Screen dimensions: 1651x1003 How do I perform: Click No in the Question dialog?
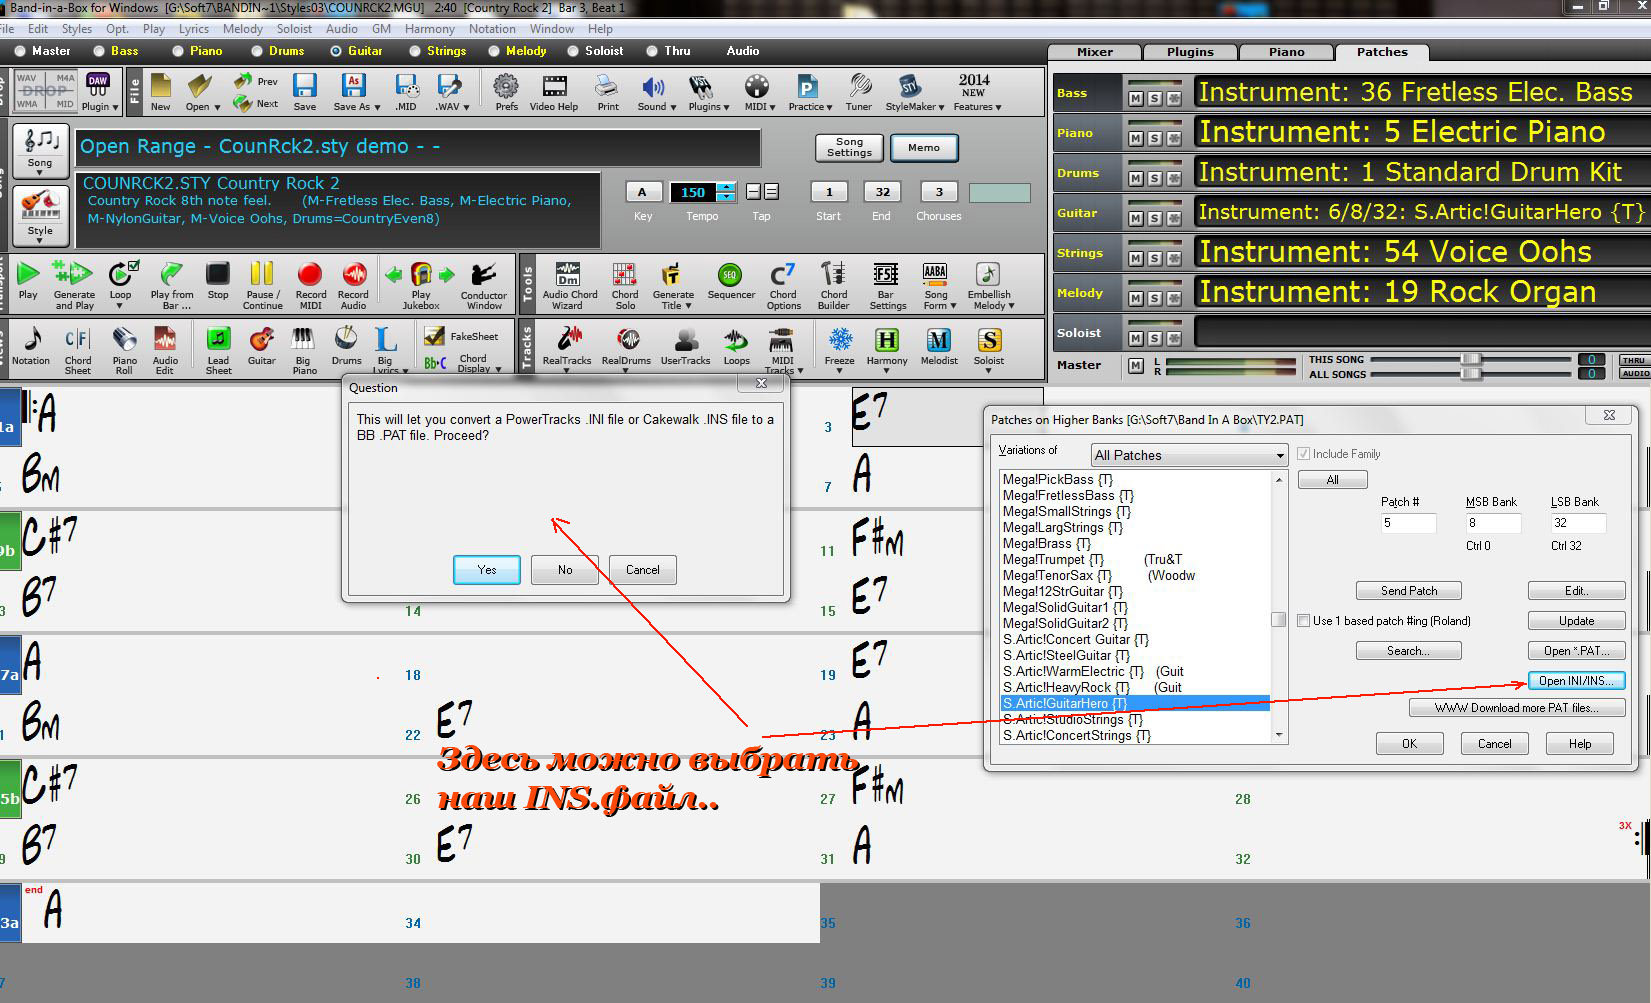click(565, 570)
